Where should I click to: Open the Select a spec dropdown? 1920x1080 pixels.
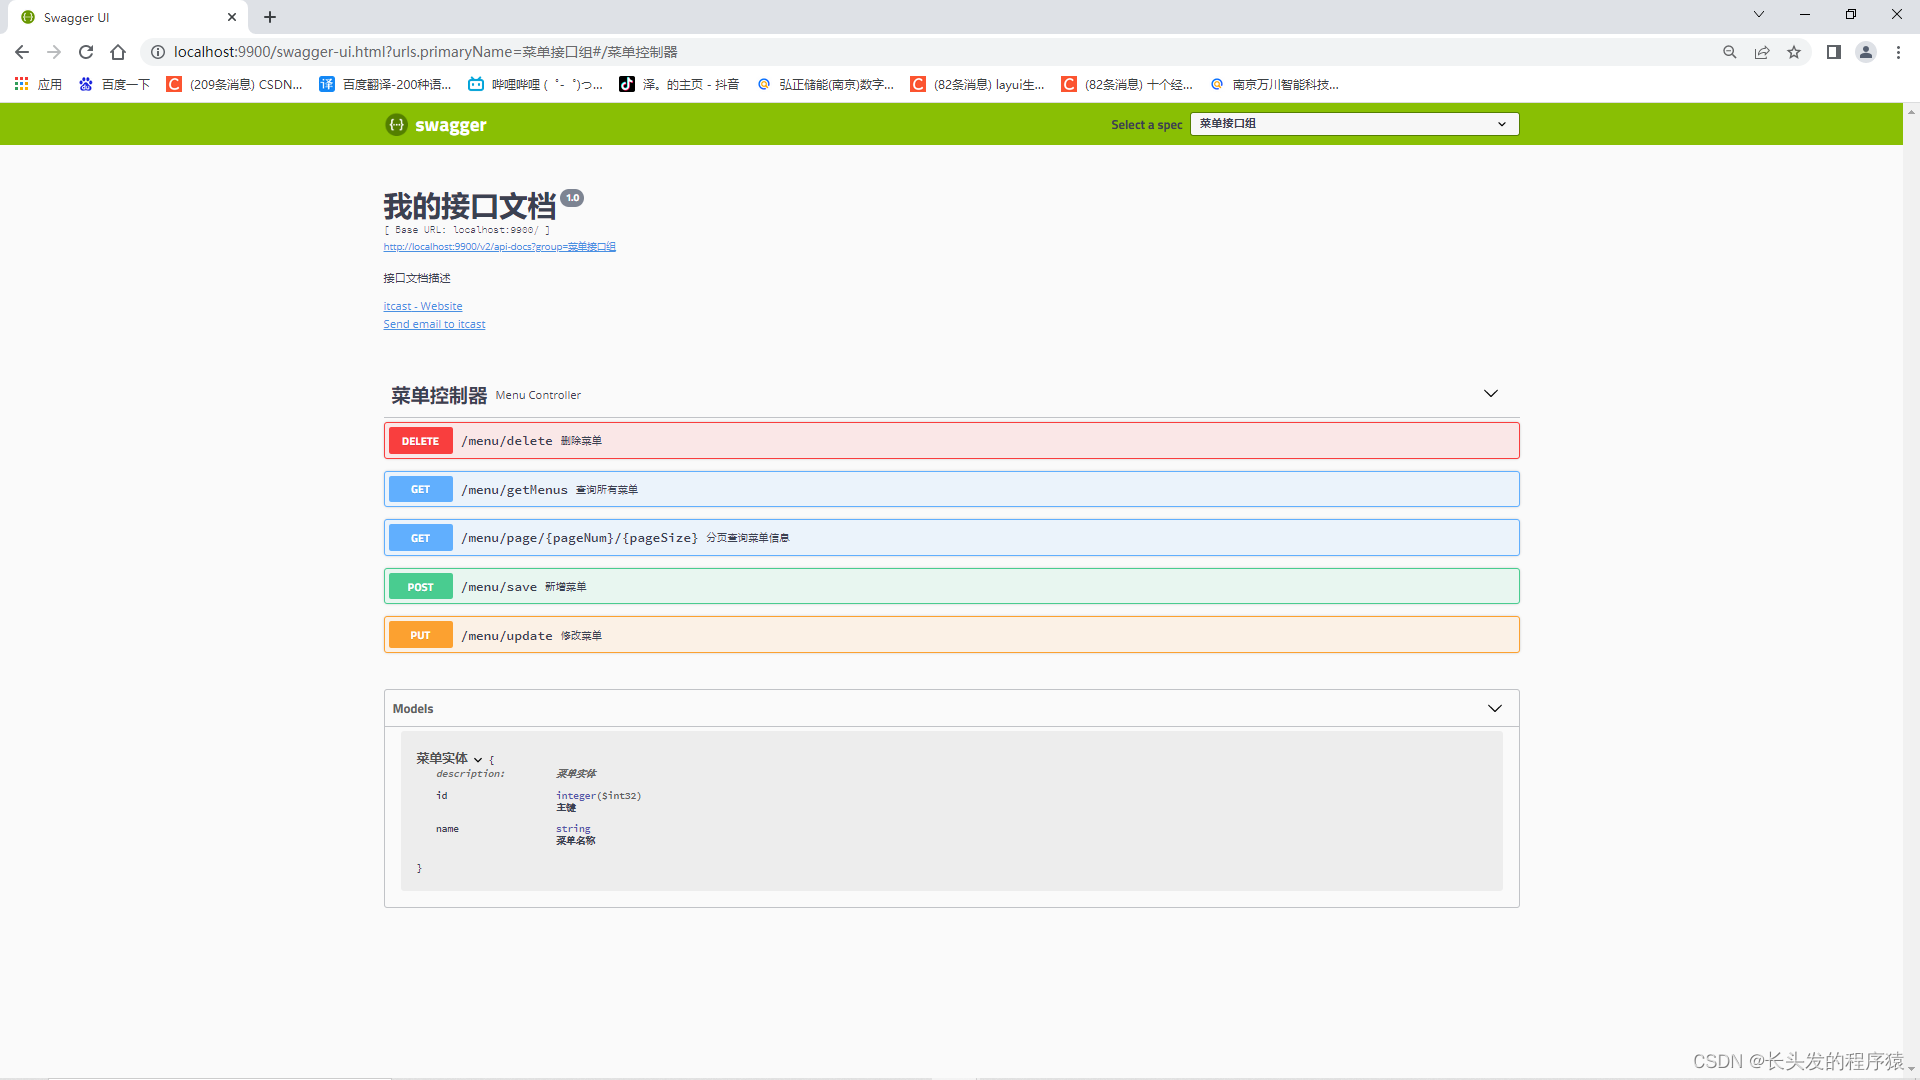(x=1352, y=123)
